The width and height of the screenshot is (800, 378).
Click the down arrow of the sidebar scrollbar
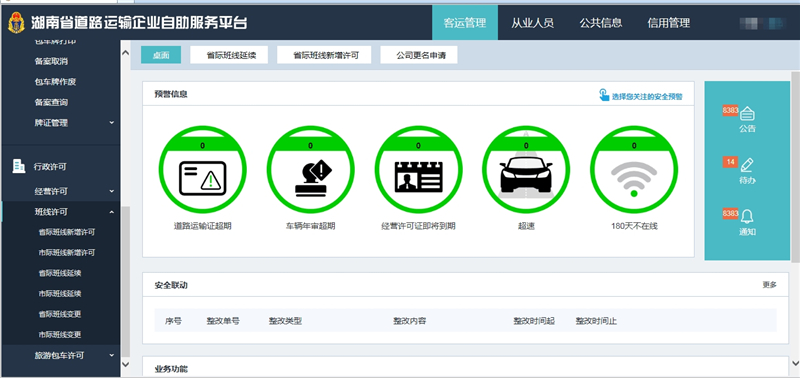(126, 363)
